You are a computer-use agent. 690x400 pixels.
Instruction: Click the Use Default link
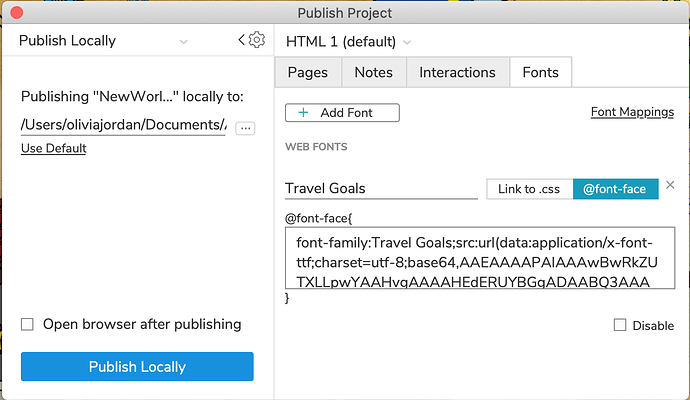coord(53,149)
